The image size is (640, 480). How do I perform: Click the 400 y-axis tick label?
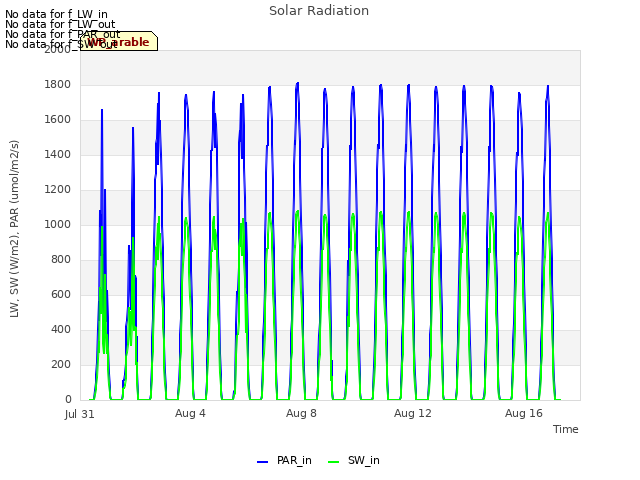tap(61, 330)
